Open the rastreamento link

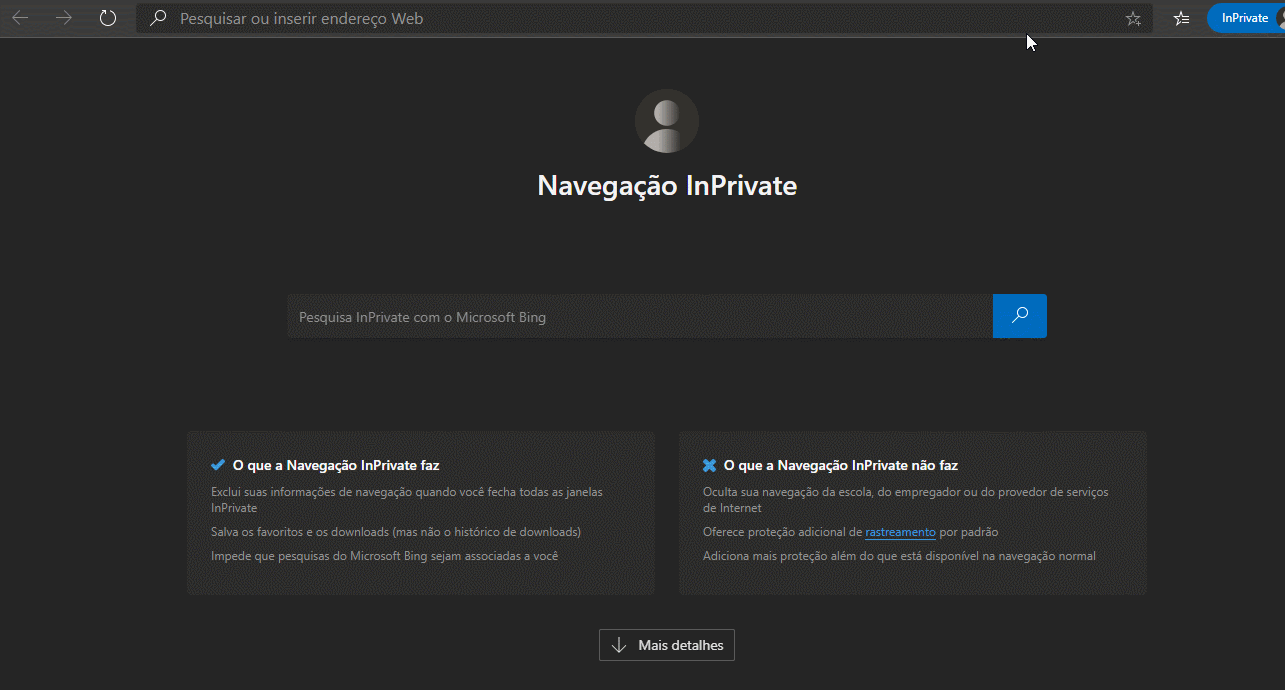[x=900, y=532]
